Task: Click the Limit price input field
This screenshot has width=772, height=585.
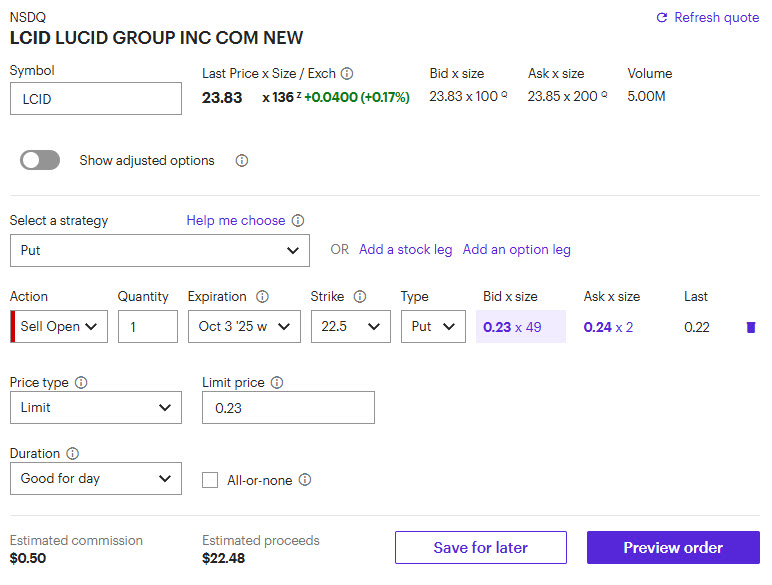Action: 288,408
